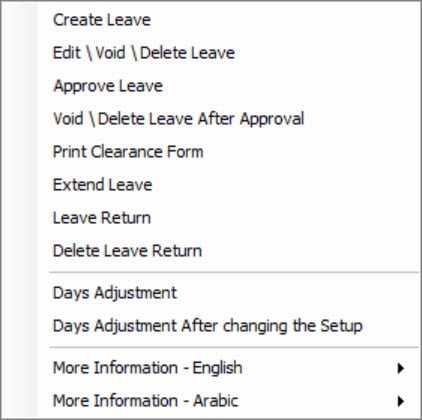Open More Information - English submenu
This screenshot has width=422, height=420.
[x=228, y=368]
